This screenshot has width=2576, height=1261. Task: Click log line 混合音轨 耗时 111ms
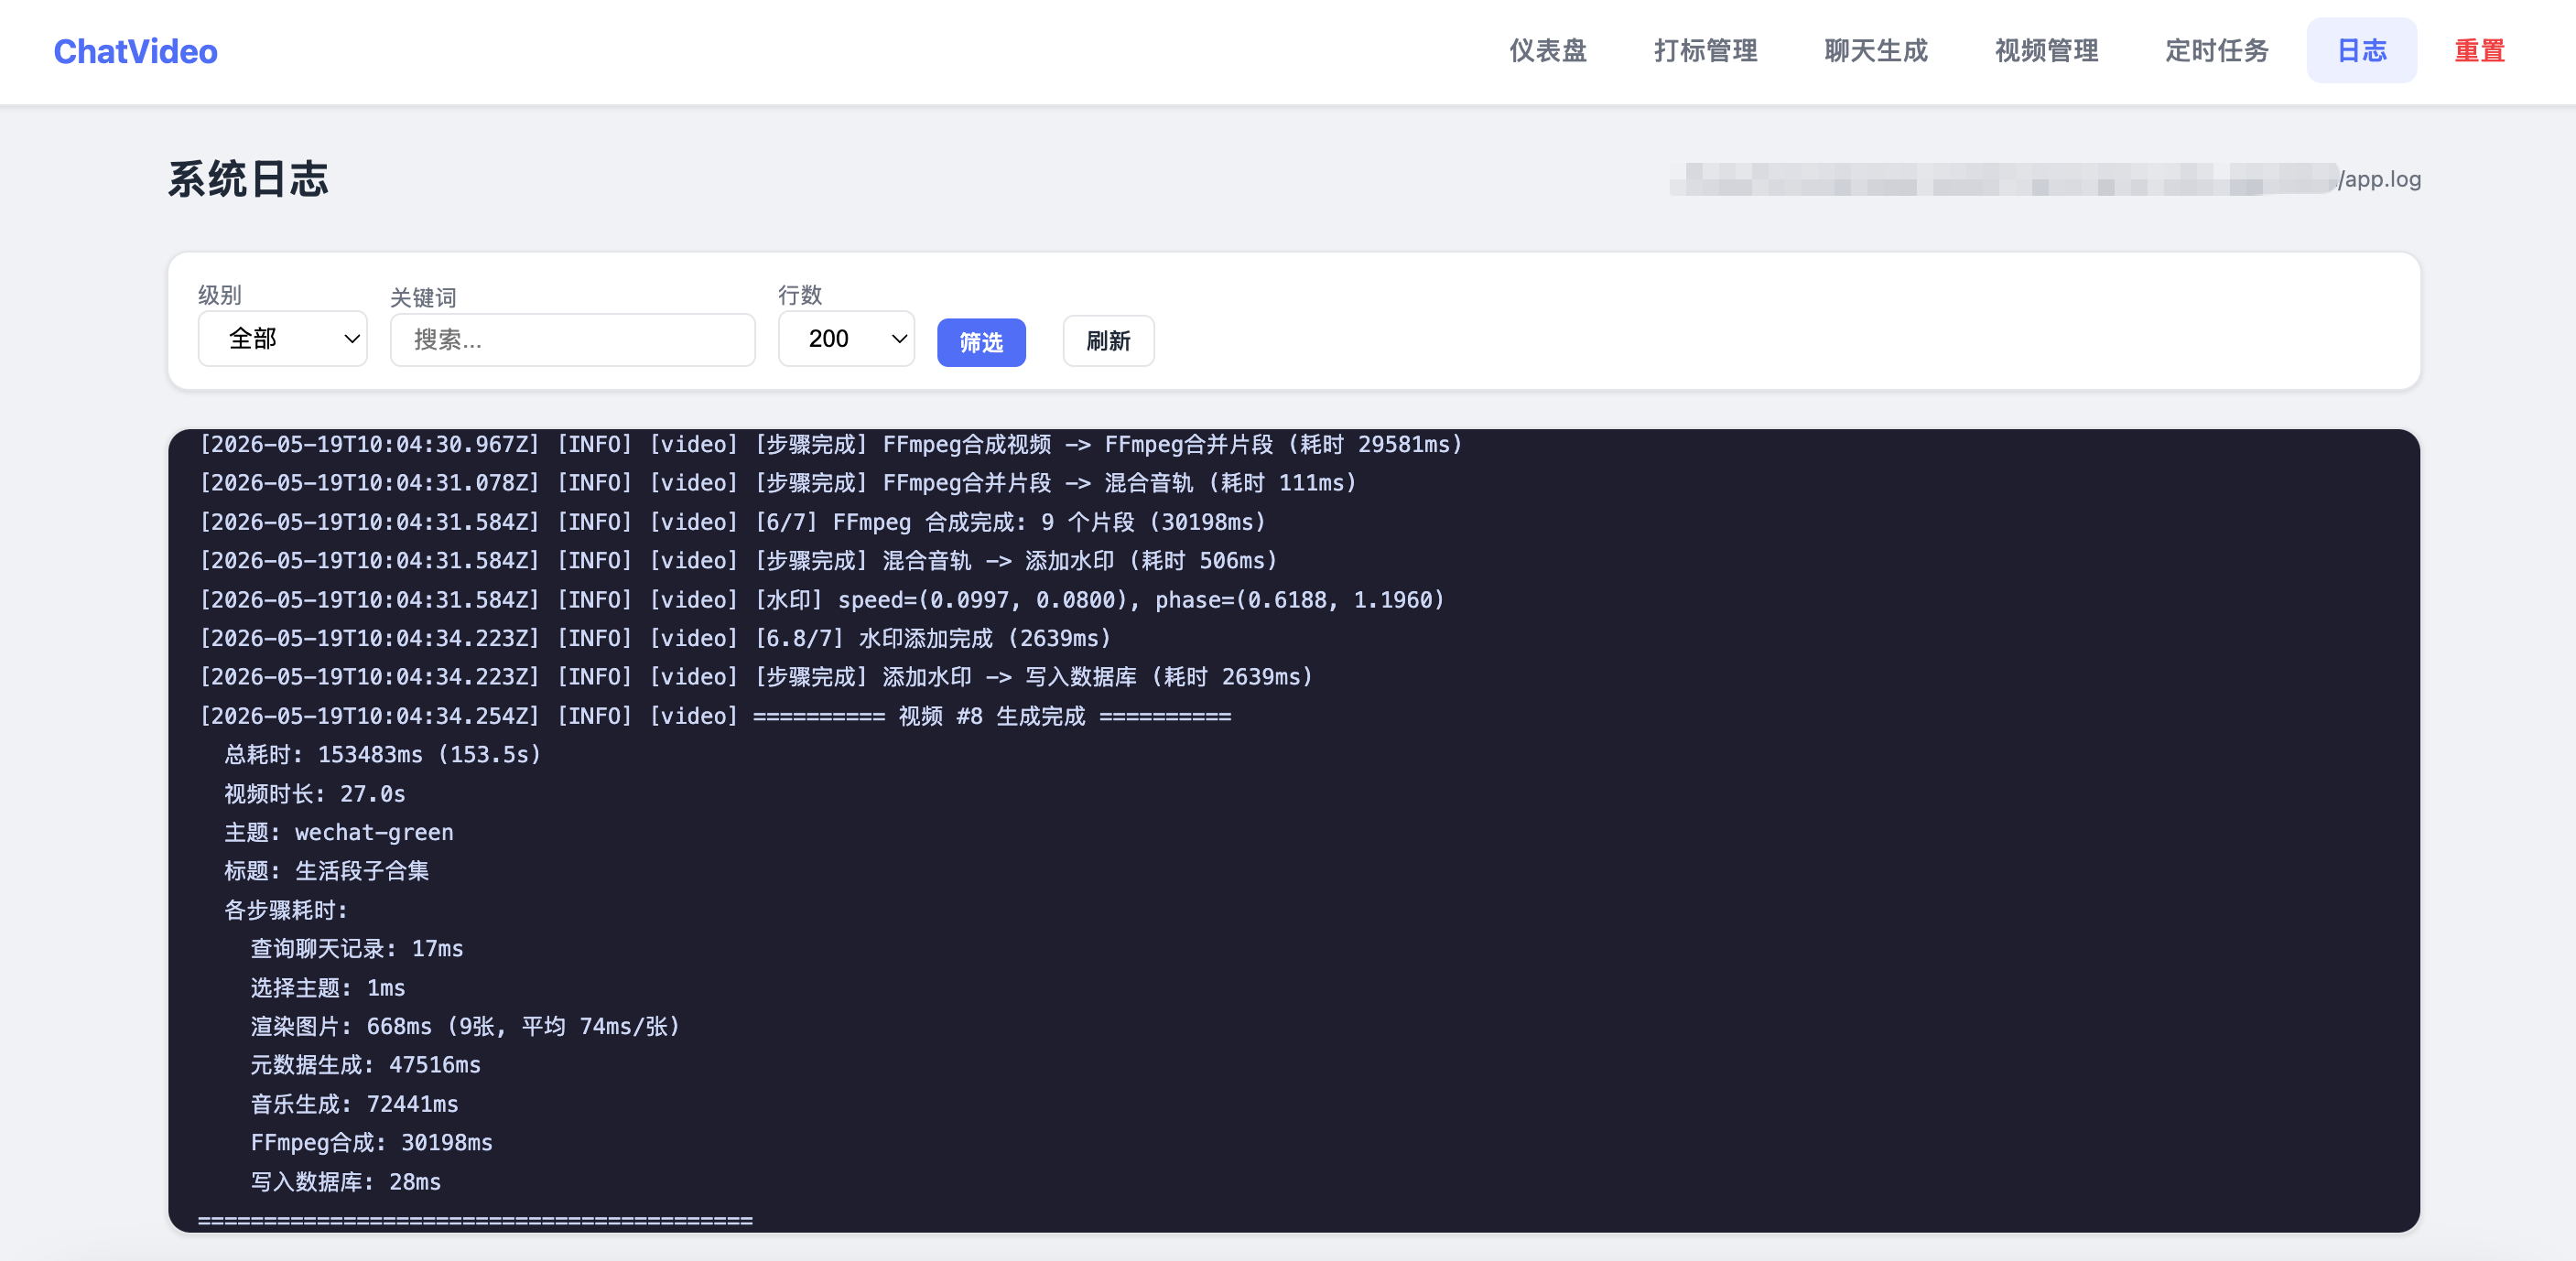(778, 483)
